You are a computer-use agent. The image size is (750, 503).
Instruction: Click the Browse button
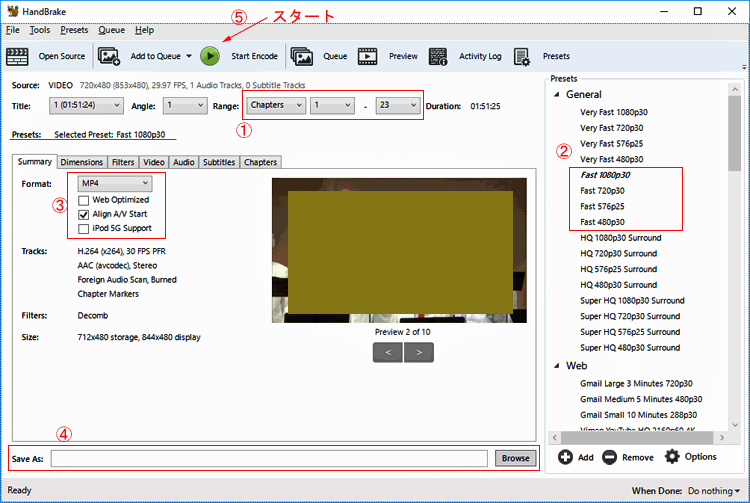[516, 459]
